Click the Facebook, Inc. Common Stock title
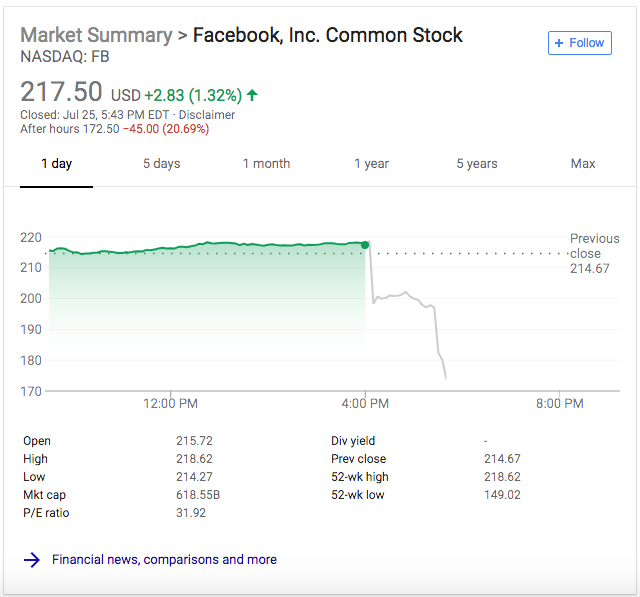Image resolution: width=640 pixels, height=597 pixels. click(327, 35)
